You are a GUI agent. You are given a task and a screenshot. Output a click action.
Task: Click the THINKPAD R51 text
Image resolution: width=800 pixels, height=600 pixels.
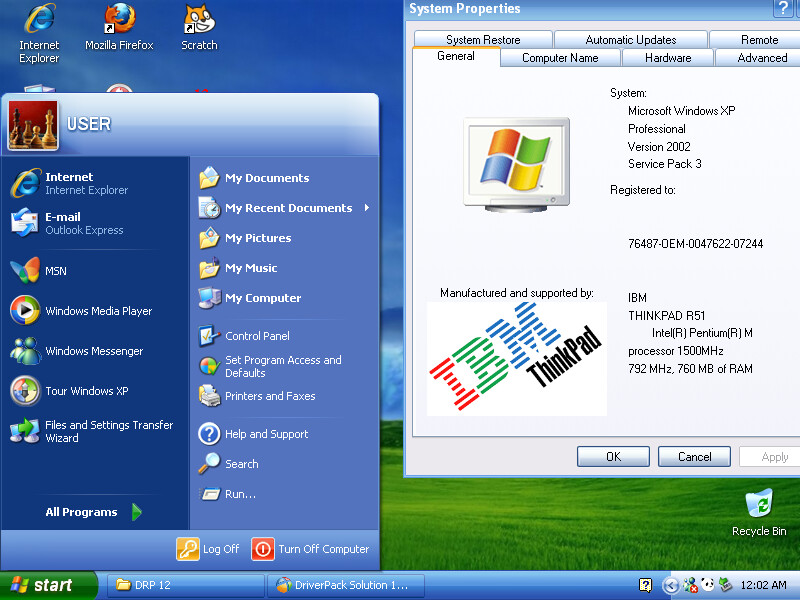point(666,315)
